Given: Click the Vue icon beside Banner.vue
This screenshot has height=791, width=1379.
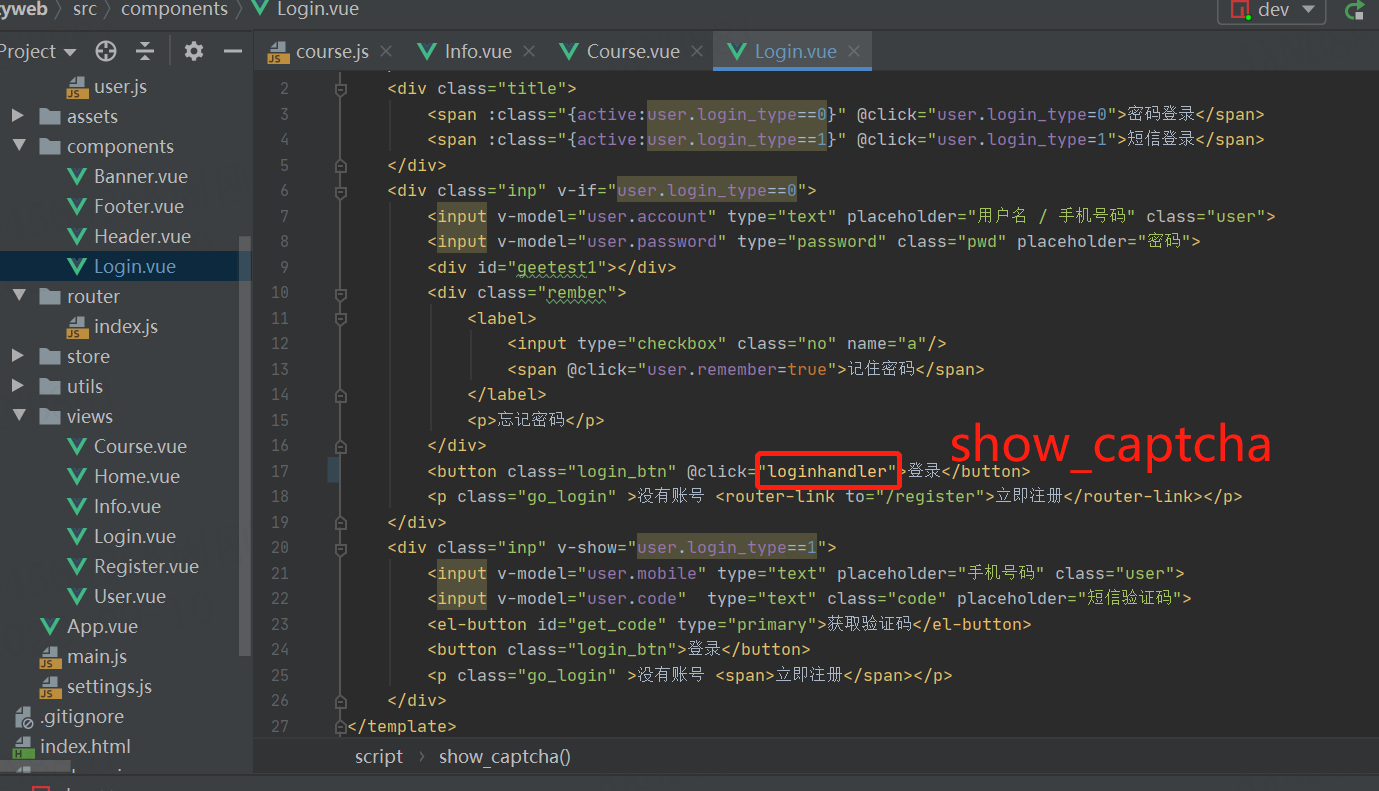Looking at the screenshot, I should click(x=77, y=177).
